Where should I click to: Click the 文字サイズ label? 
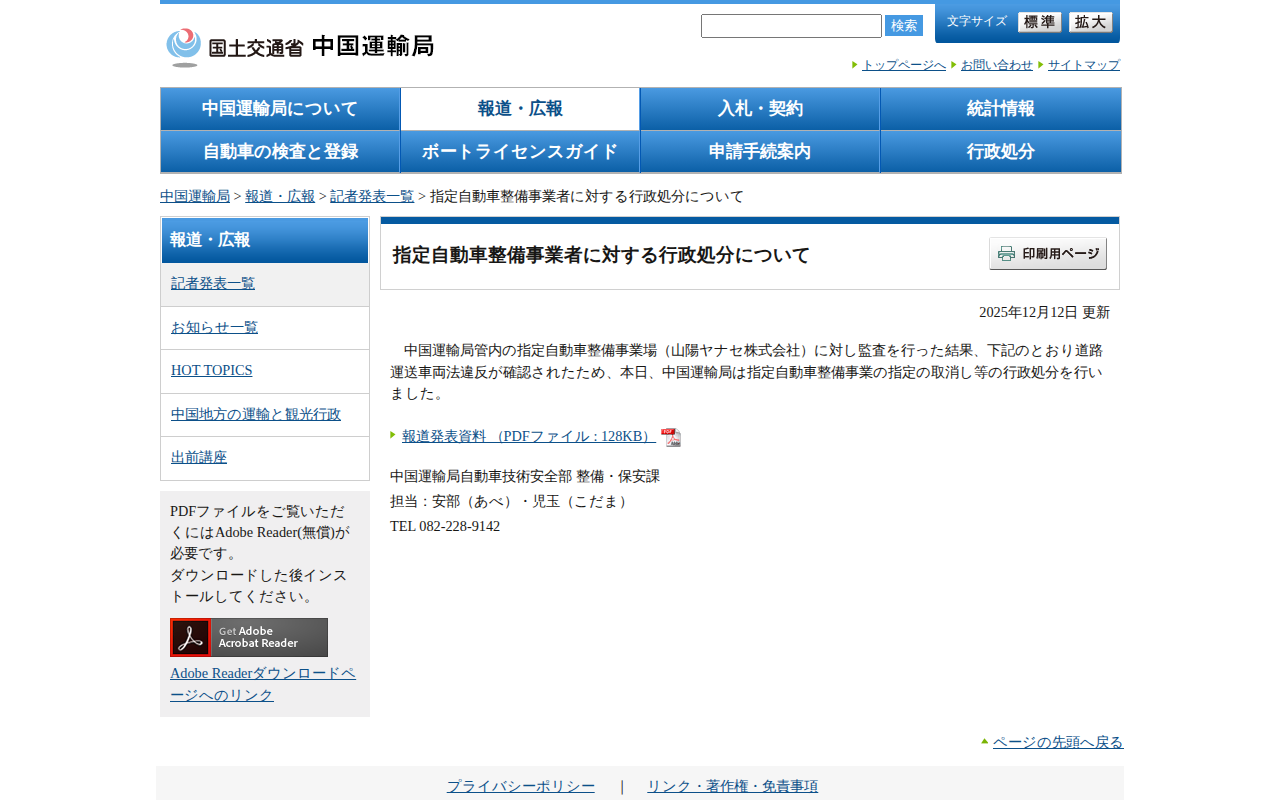click(x=977, y=21)
